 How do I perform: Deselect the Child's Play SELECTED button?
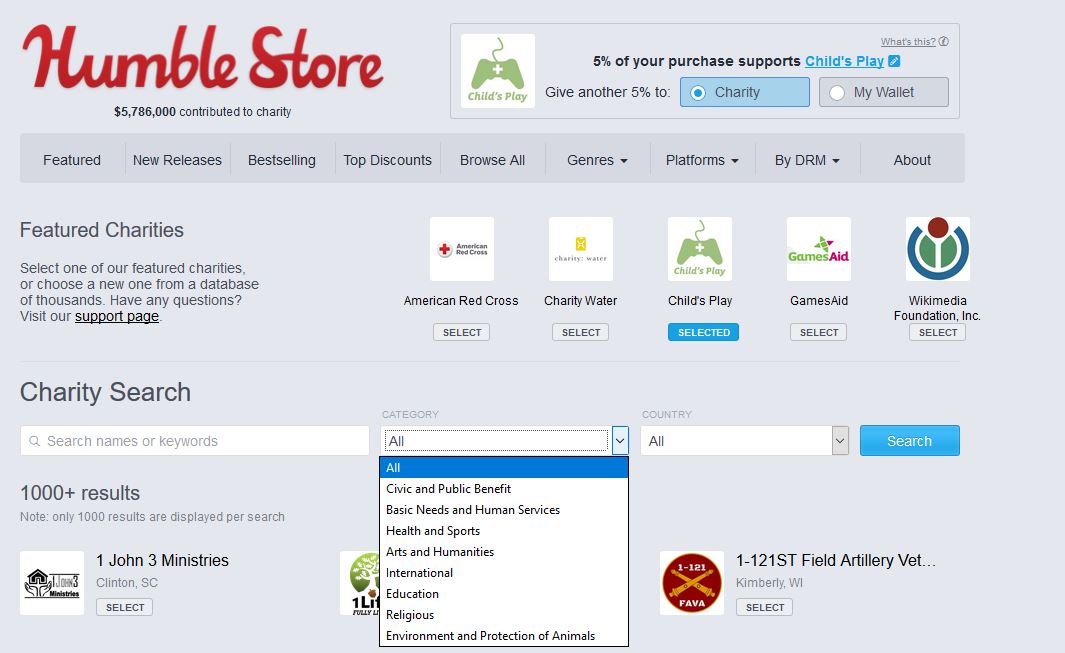click(703, 332)
